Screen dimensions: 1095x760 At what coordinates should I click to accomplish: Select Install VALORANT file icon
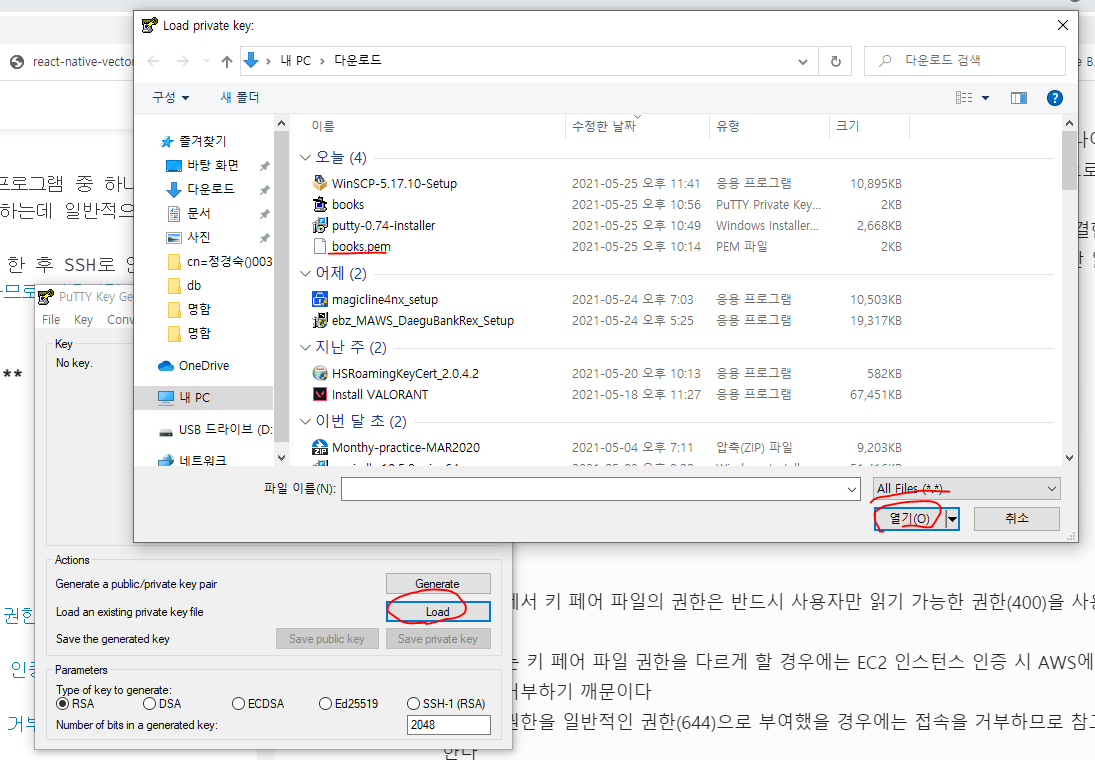click(x=320, y=394)
